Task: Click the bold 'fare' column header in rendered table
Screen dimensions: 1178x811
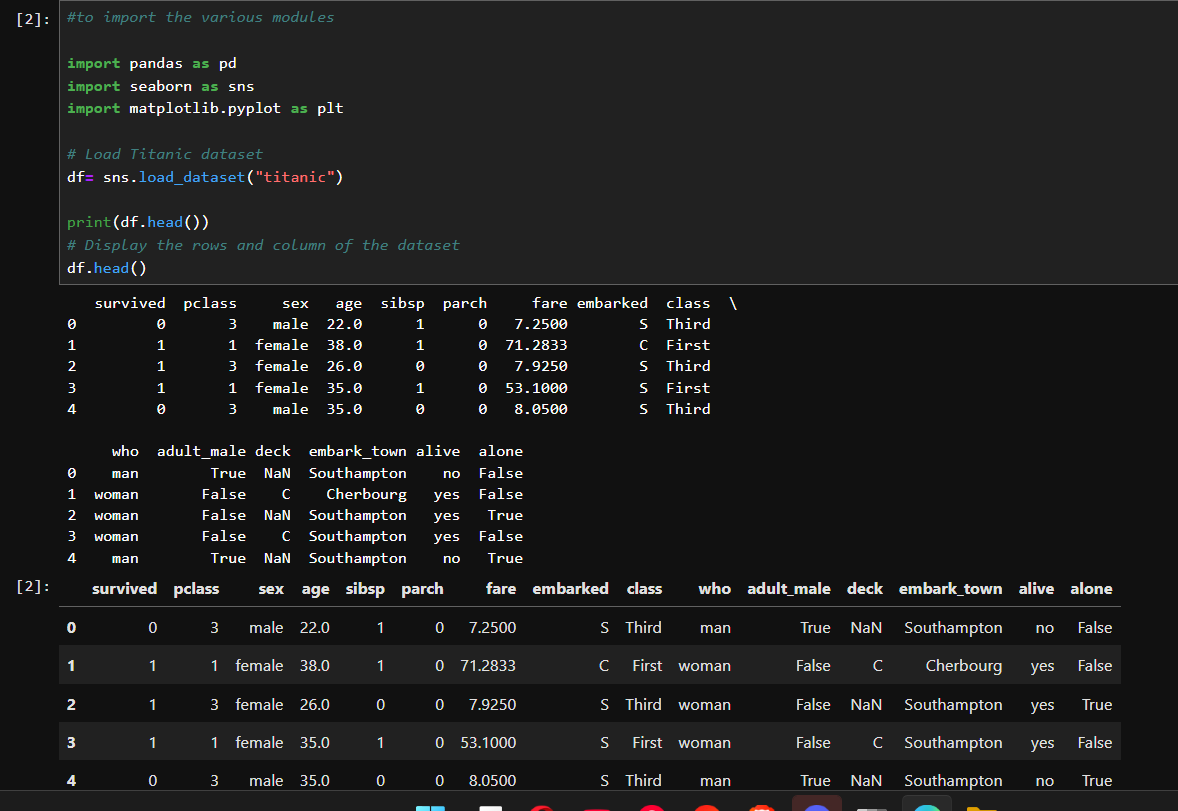Action: click(501, 589)
